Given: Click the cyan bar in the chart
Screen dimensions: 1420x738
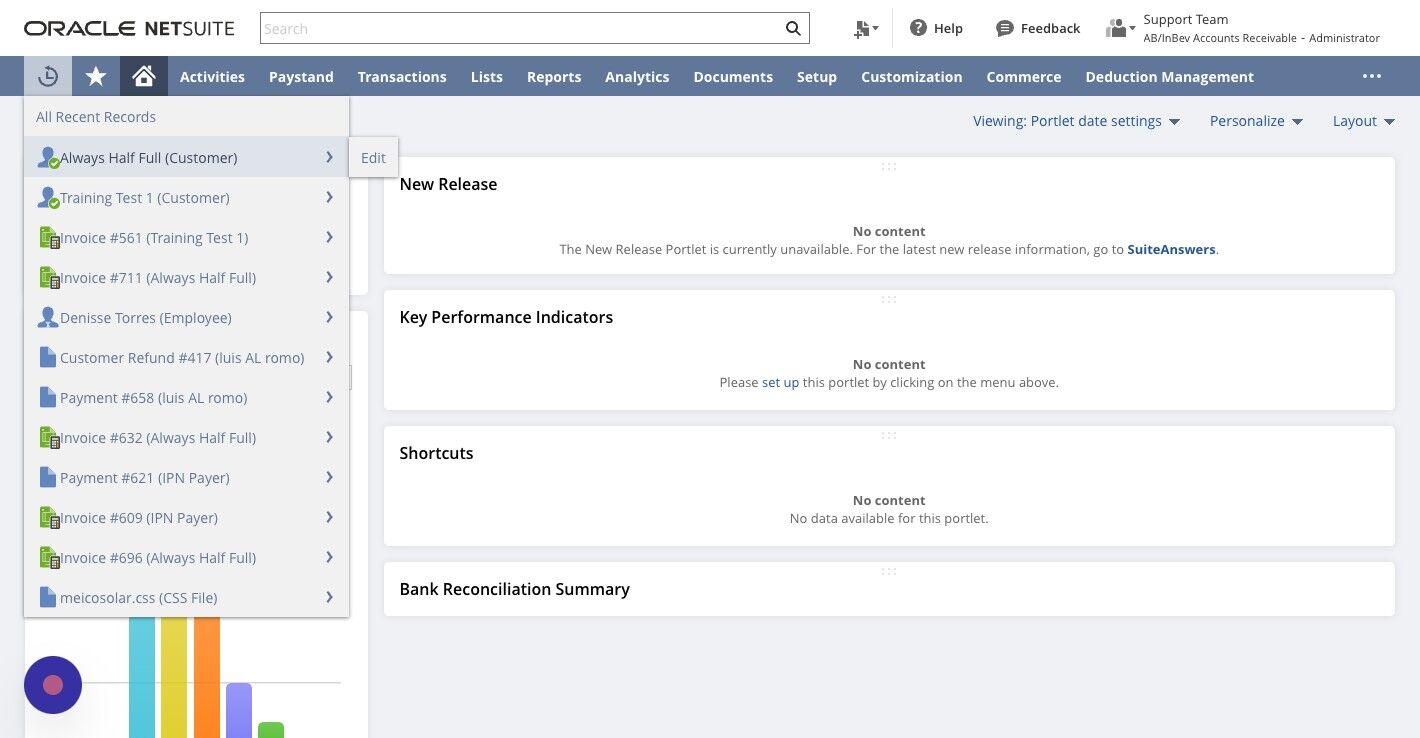Looking at the screenshot, I should click(x=142, y=678).
